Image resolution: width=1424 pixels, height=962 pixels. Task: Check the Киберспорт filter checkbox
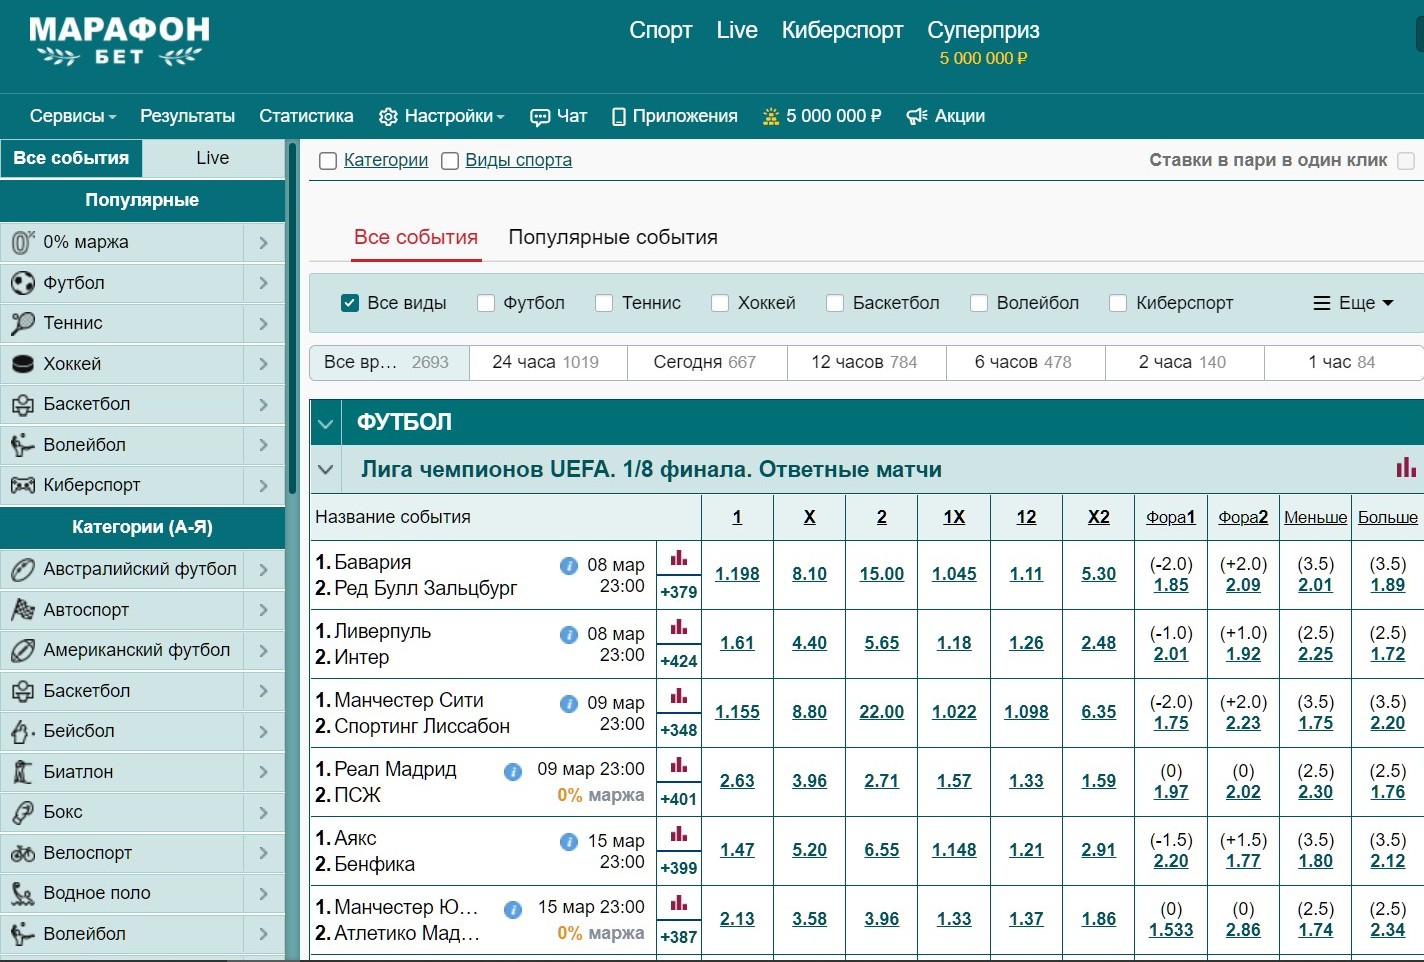[1118, 303]
